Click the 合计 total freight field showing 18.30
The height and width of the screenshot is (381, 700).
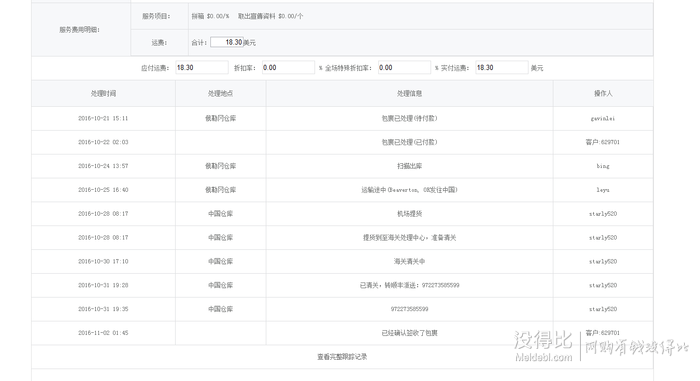pos(227,42)
